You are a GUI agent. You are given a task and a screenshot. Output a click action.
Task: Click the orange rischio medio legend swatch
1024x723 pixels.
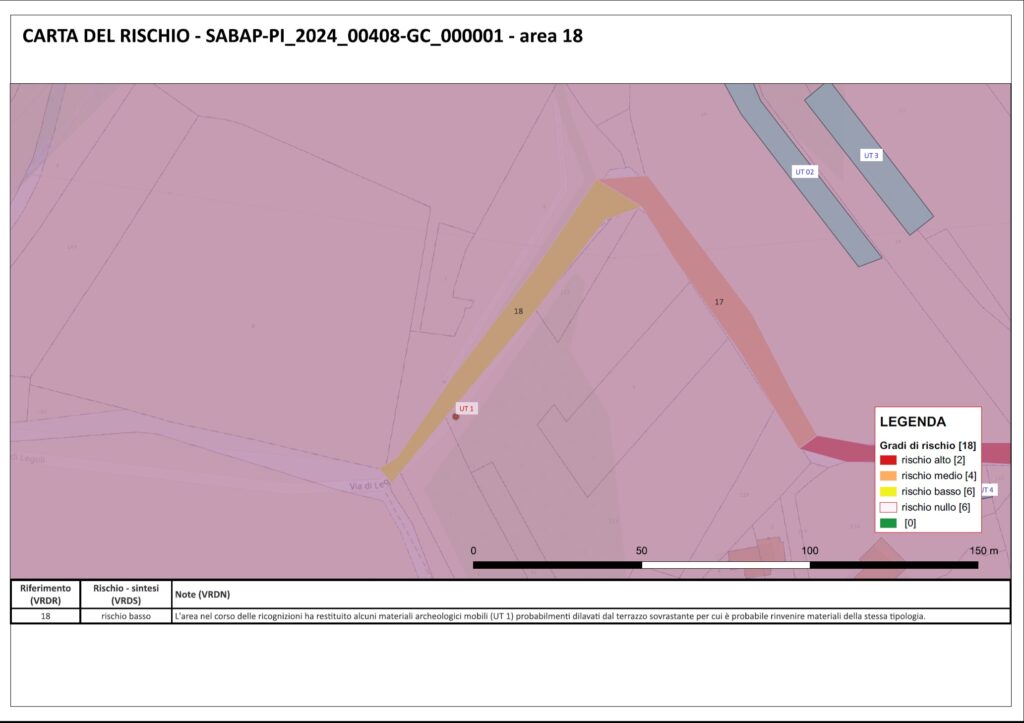(x=888, y=475)
